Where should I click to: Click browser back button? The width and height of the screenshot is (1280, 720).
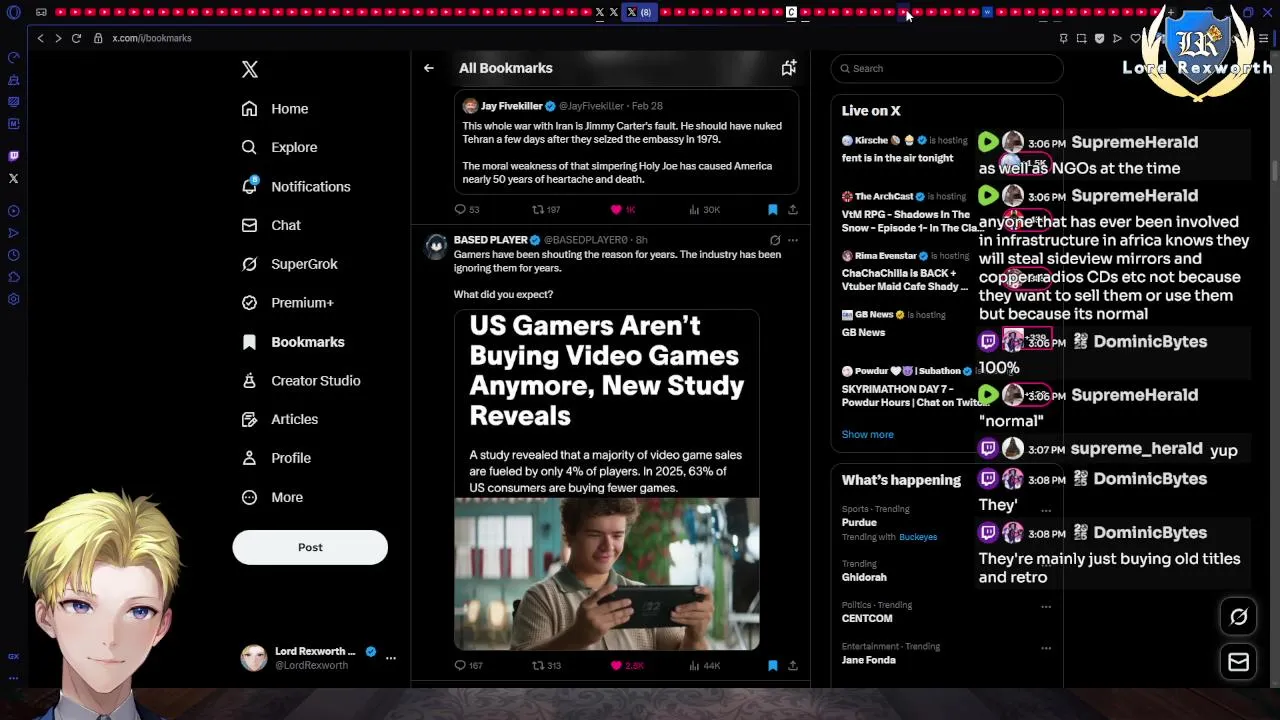(40, 38)
